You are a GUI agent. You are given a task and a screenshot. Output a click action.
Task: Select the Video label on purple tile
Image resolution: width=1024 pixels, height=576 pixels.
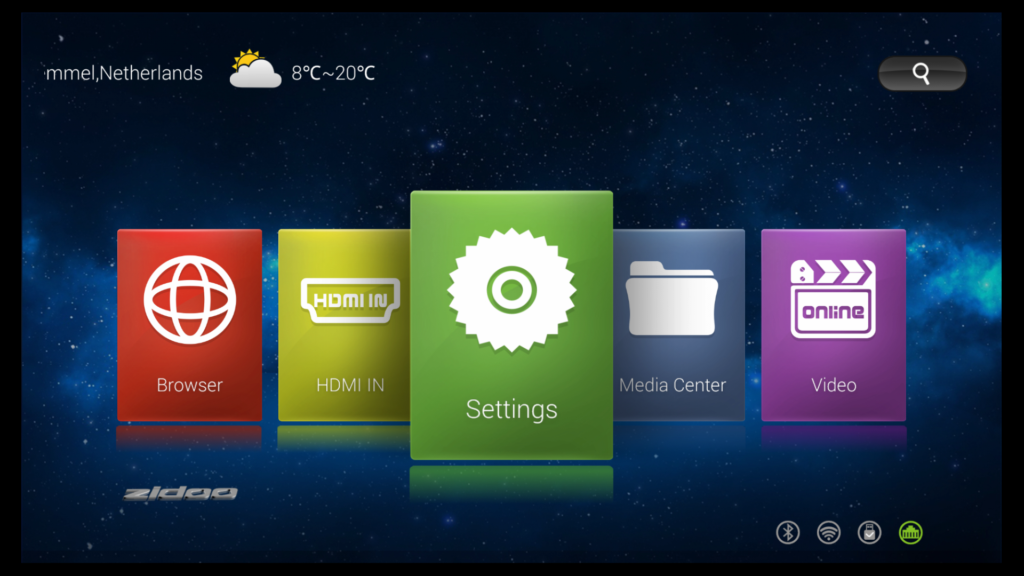coord(834,385)
